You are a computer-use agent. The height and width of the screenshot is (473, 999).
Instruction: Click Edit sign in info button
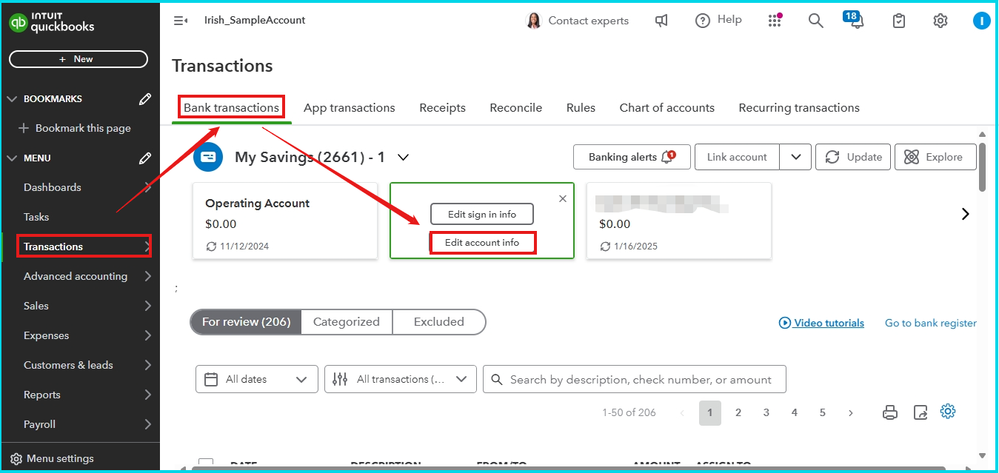[x=482, y=214]
